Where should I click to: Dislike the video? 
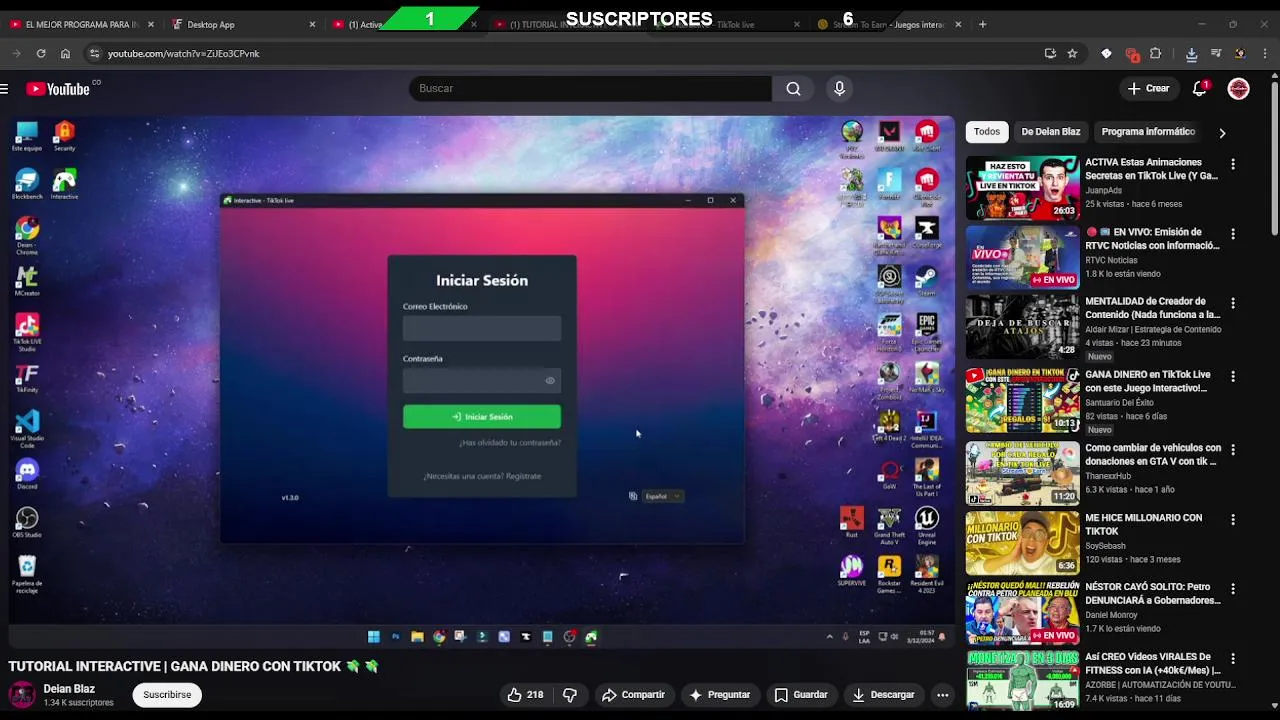570,694
